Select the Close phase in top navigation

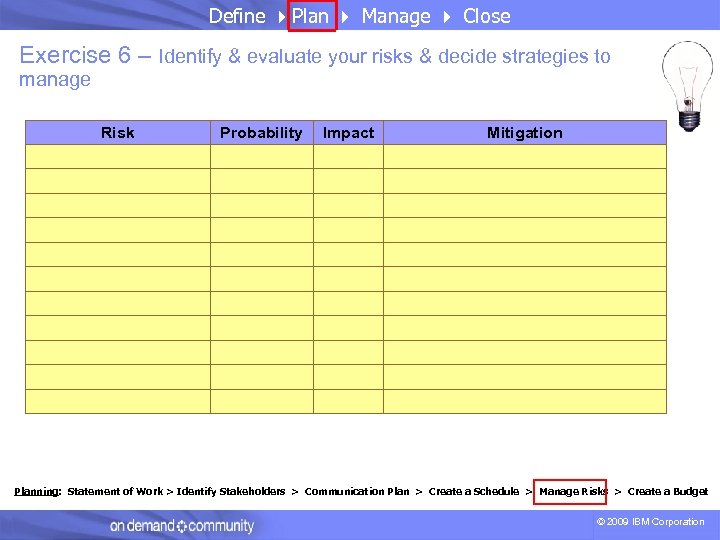click(486, 16)
